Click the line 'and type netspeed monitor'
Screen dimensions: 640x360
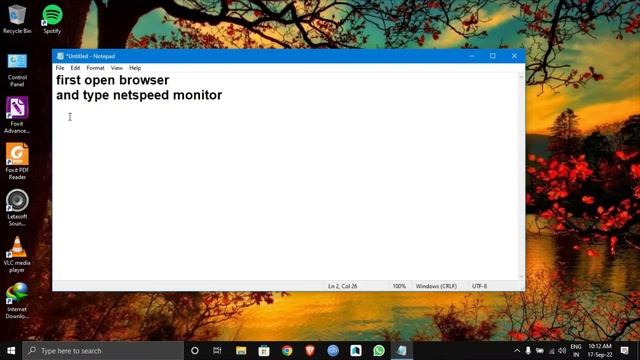point(139,95)
